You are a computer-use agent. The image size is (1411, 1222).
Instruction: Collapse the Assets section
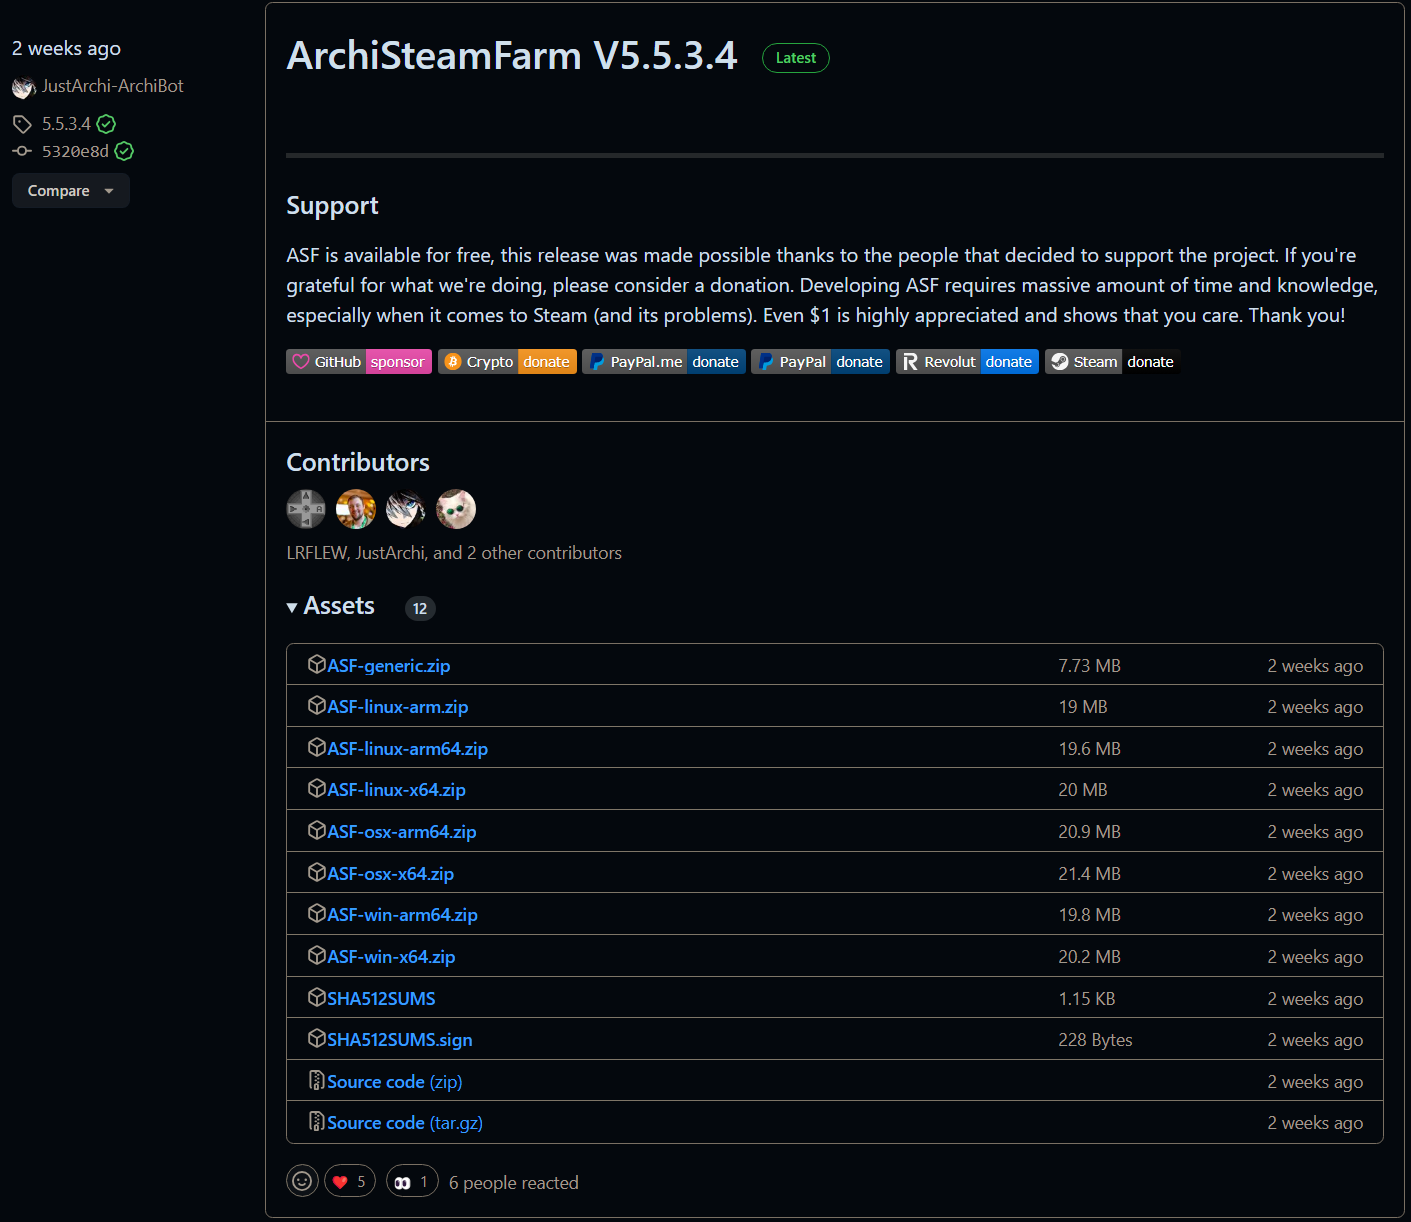click(331, 606)
